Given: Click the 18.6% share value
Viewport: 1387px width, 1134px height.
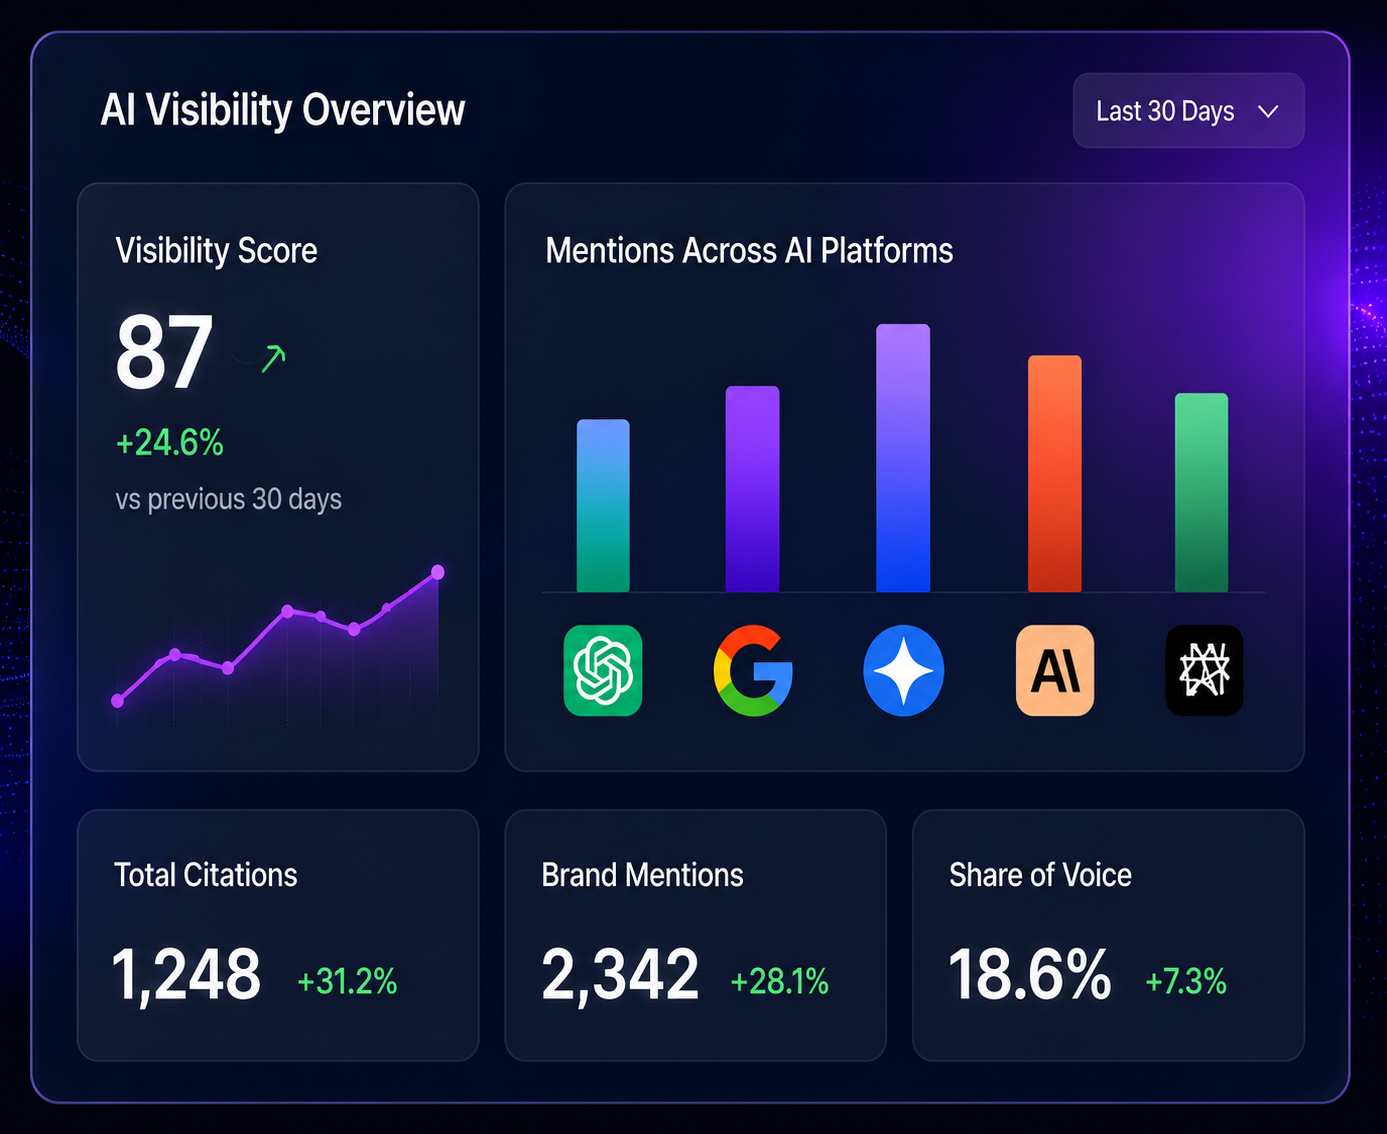Looking at the screenshot, I should [1030, 975].
